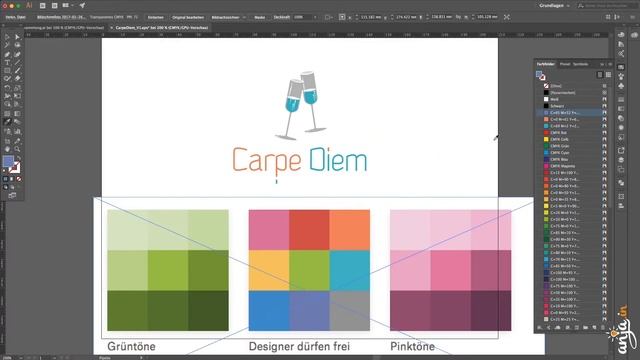Viewport: 640px width, 360px height.
Task: Set paint mode to Gradient below fill swatch
Action: [x=12, y=179]
